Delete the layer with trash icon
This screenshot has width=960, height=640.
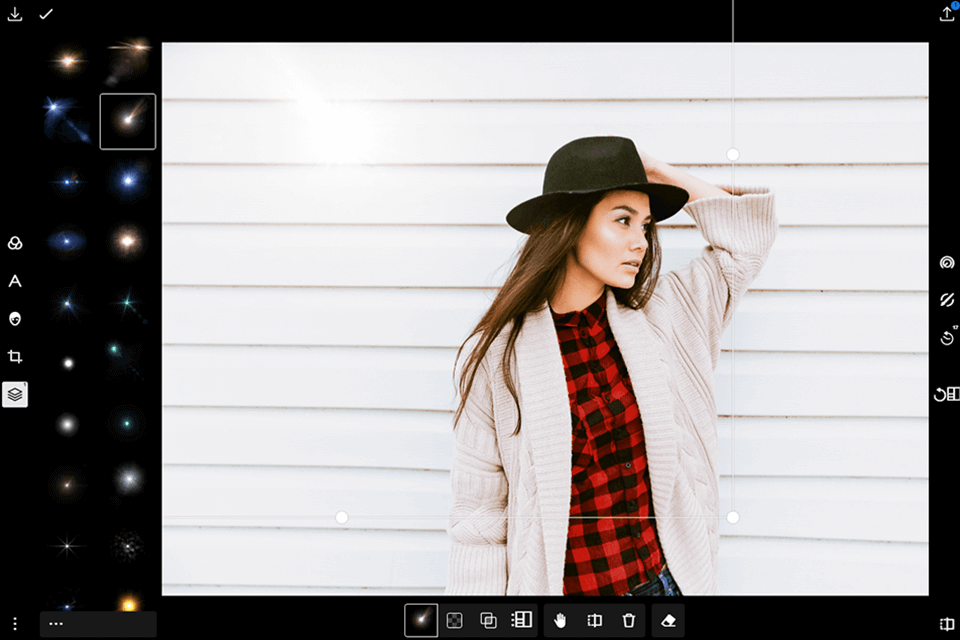click(x=629, y=620)
